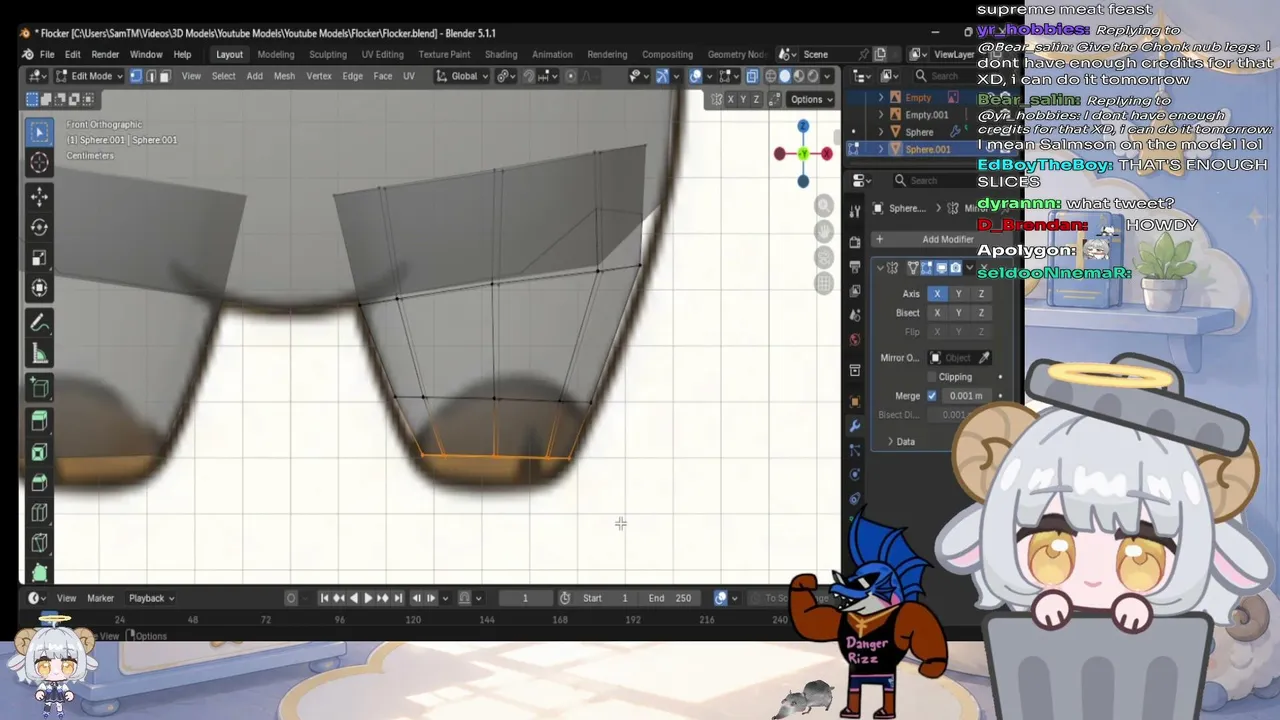The image size is (1280, 720).
Task: Toggle viewport X mirror in tool settings
Action: [730, 99]
